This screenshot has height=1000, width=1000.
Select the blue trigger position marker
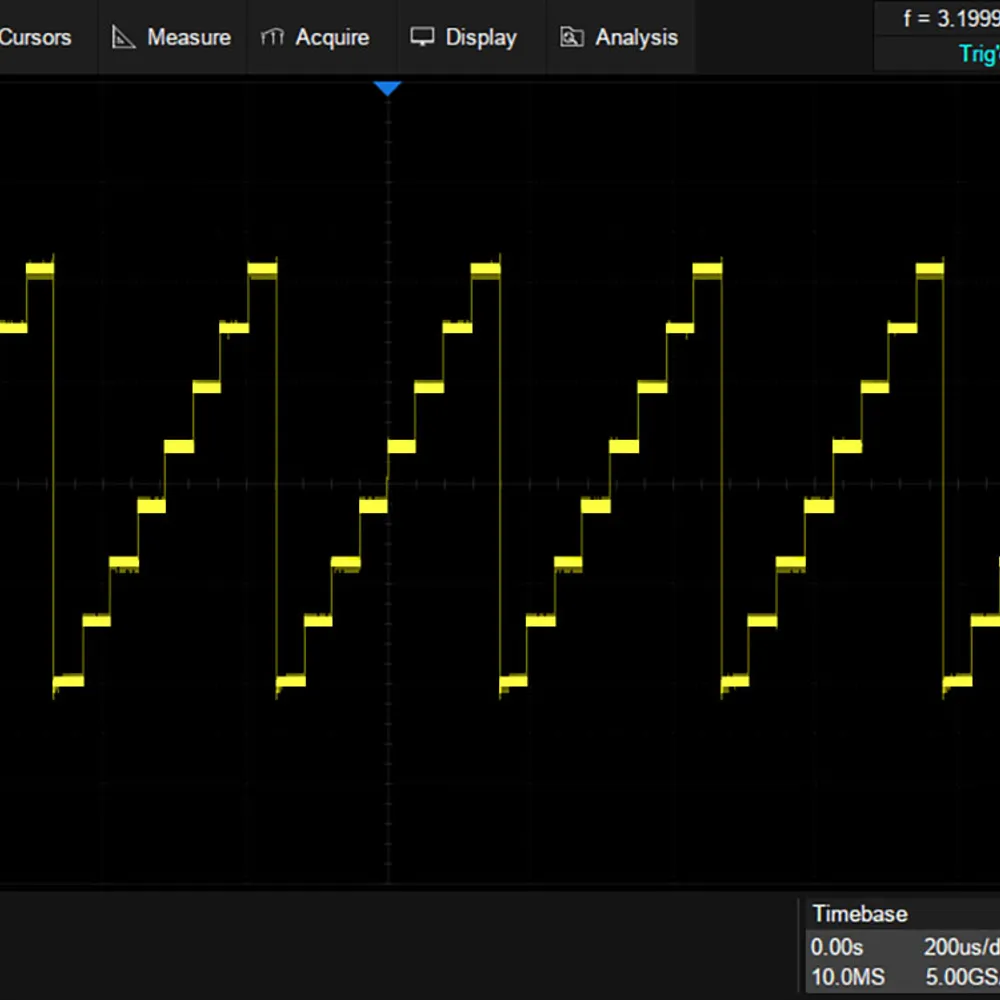[387, 89]
